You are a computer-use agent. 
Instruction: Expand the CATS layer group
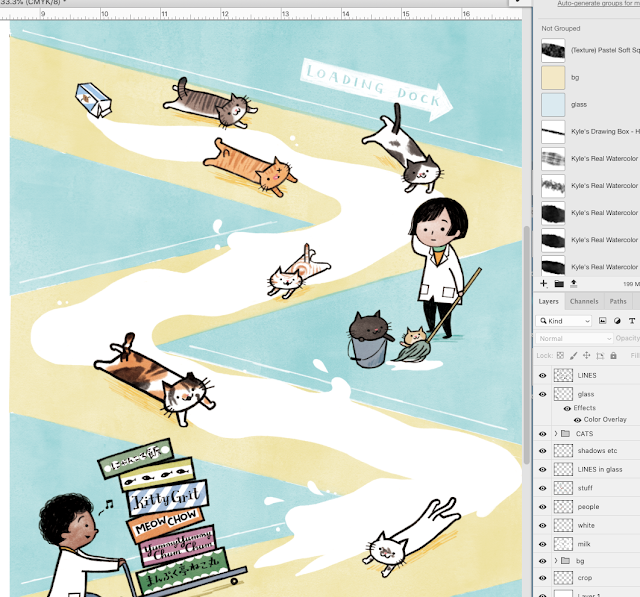point(556,433)
